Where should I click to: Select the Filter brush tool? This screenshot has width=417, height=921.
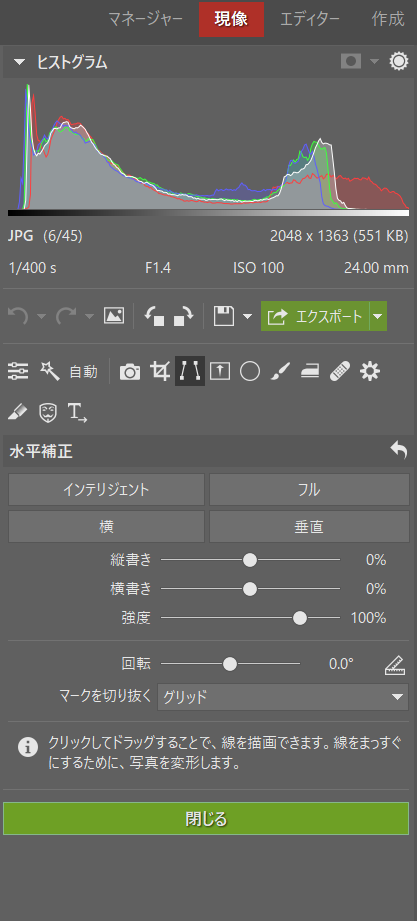280,371
